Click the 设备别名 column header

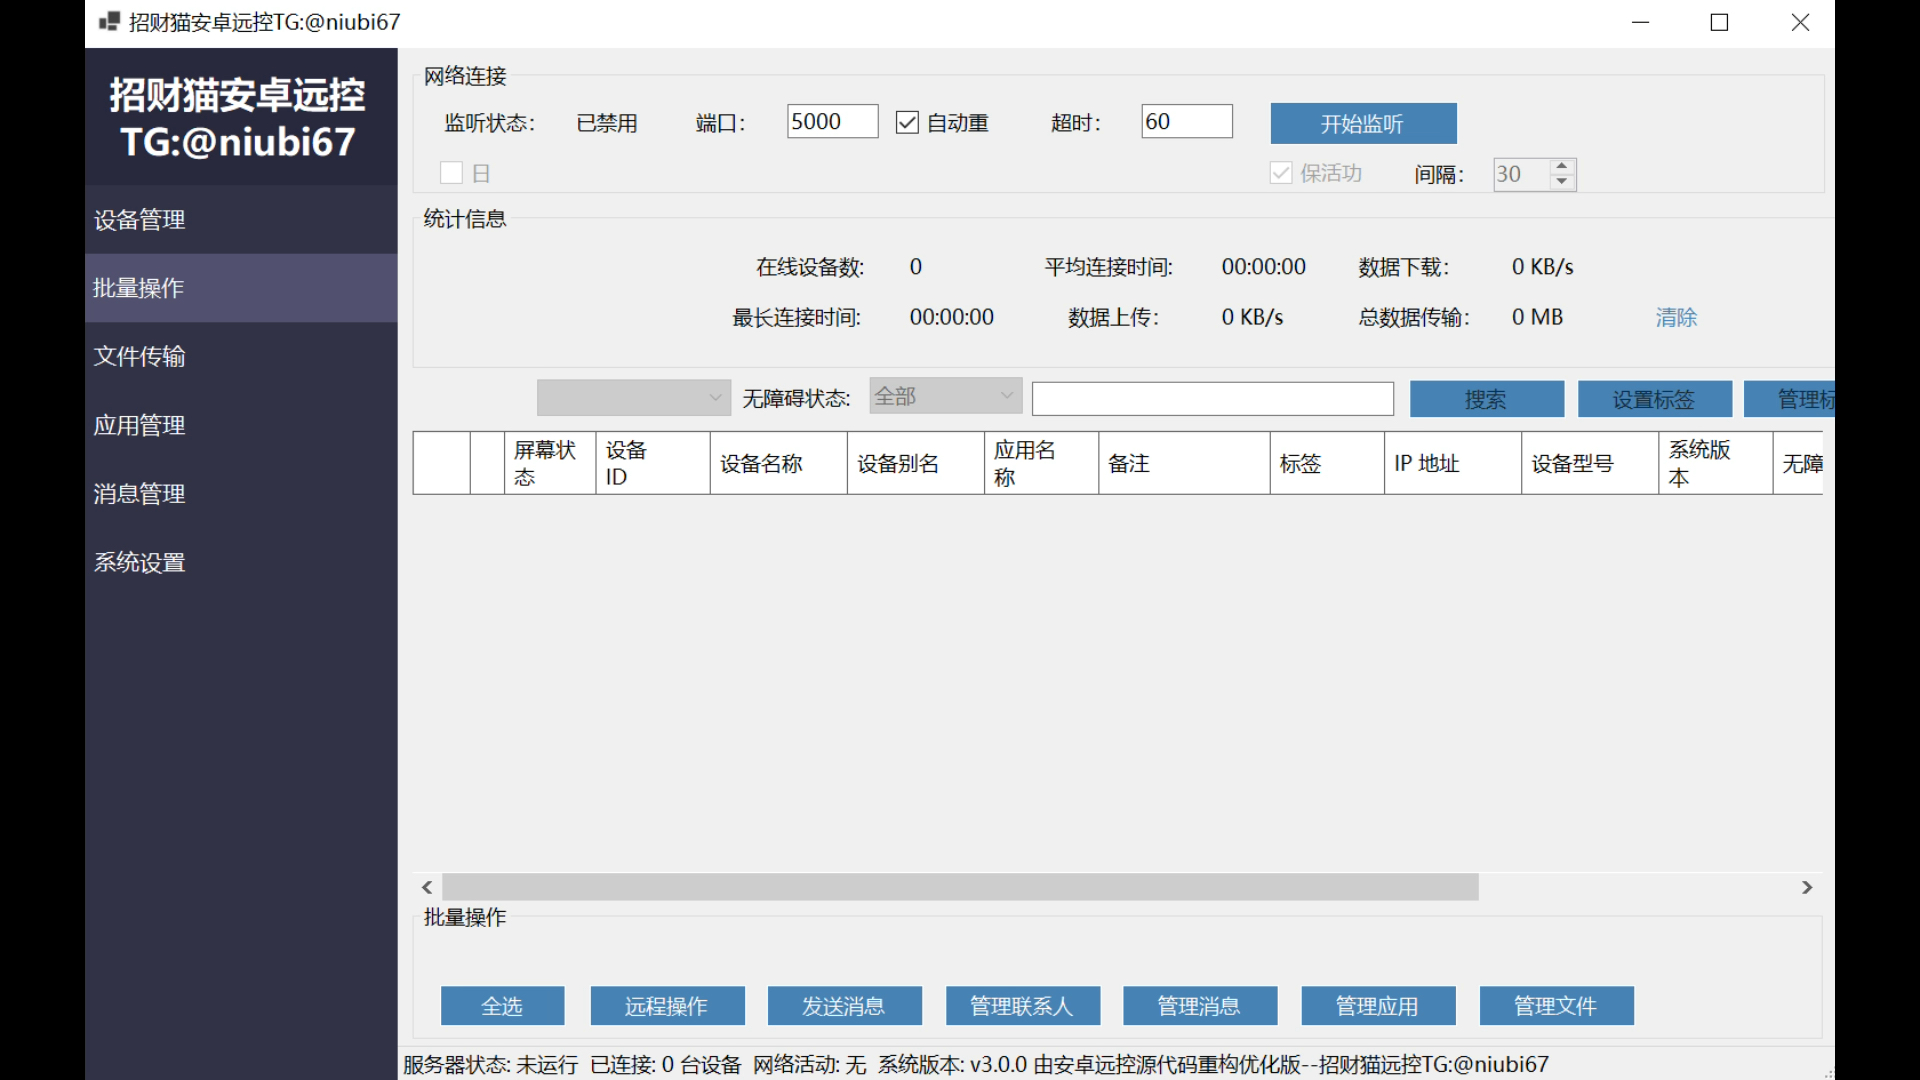coord(915,463)
